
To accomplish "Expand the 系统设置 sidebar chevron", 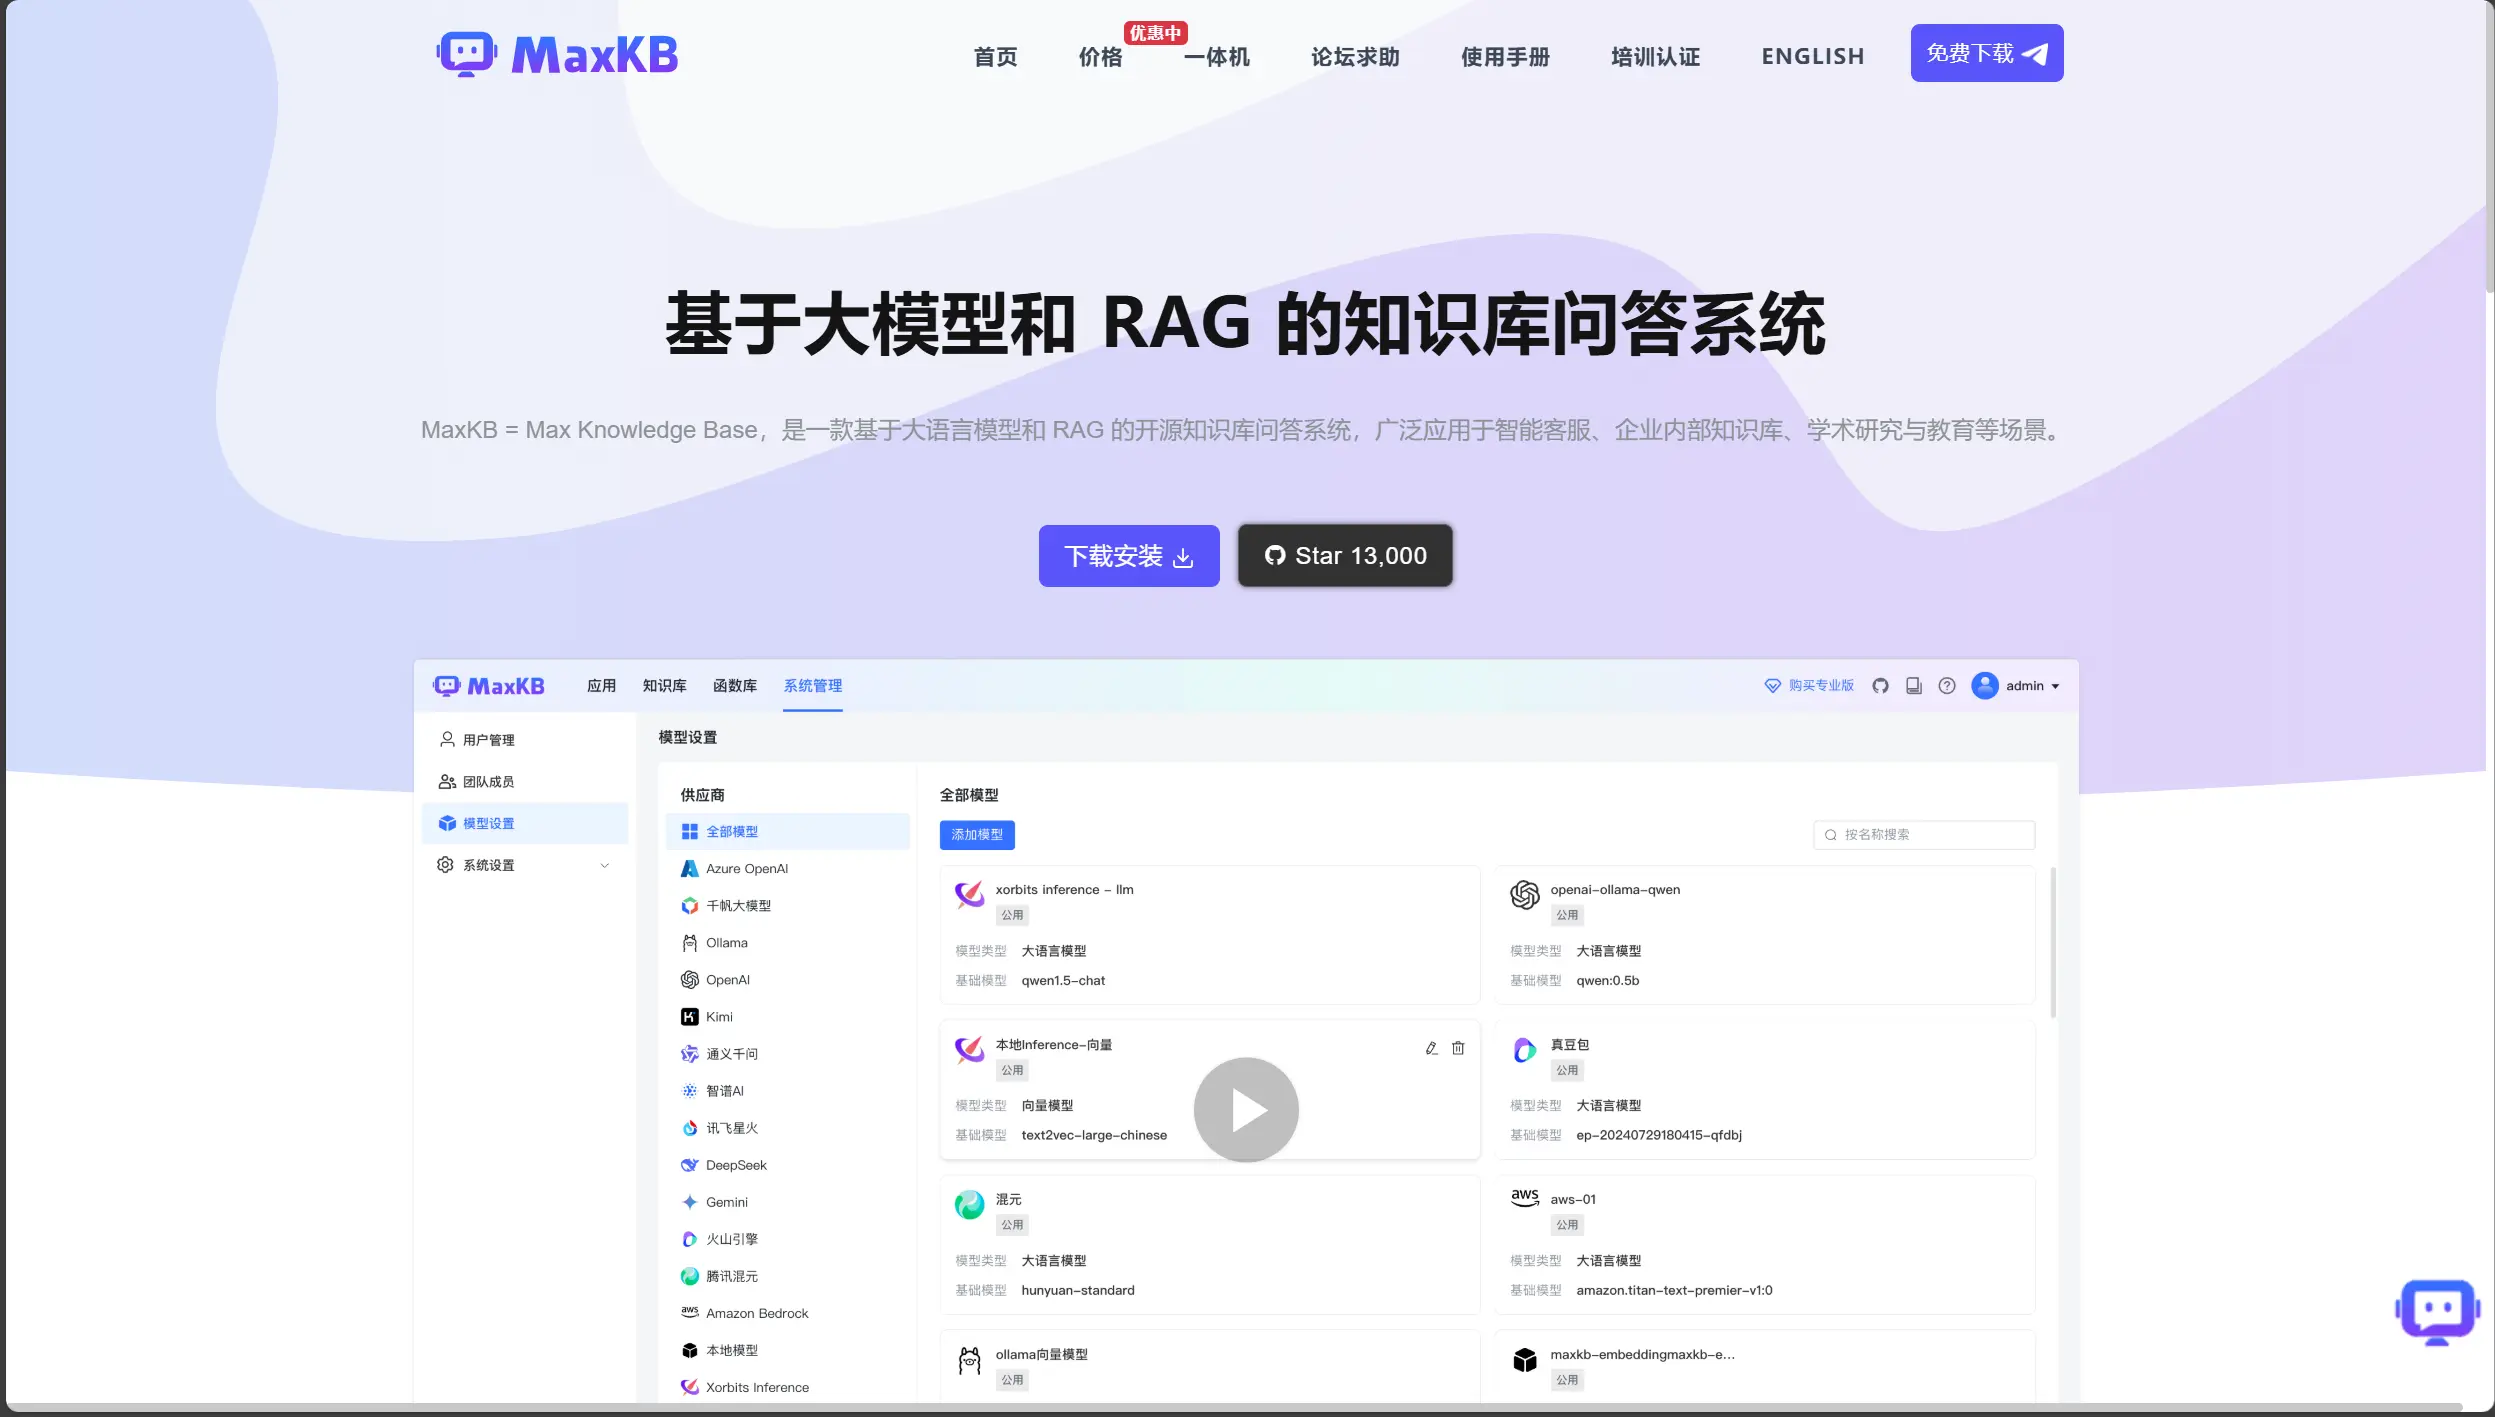I will (x=604, y=866).
